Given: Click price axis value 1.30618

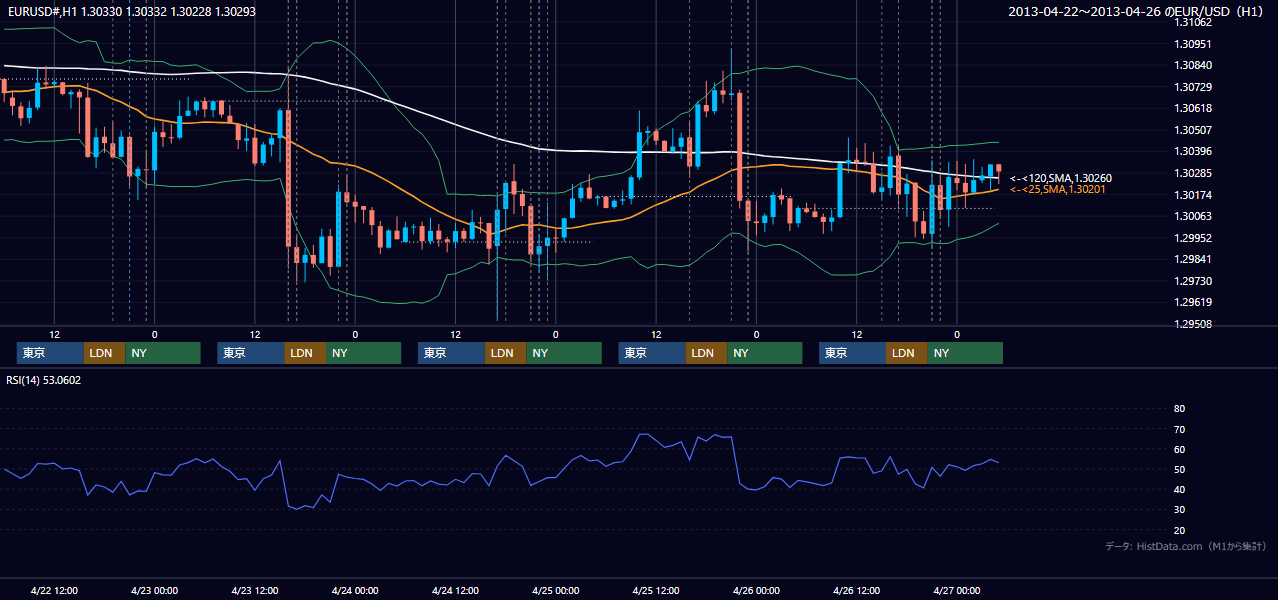Looking at the screenshot, I should [x=1193, y=108].
